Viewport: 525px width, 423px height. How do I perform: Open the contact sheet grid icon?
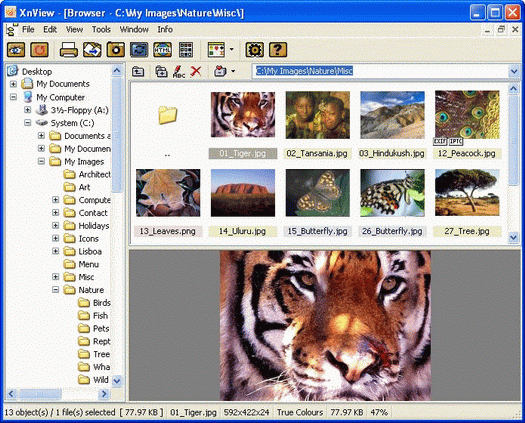[186, 50]
